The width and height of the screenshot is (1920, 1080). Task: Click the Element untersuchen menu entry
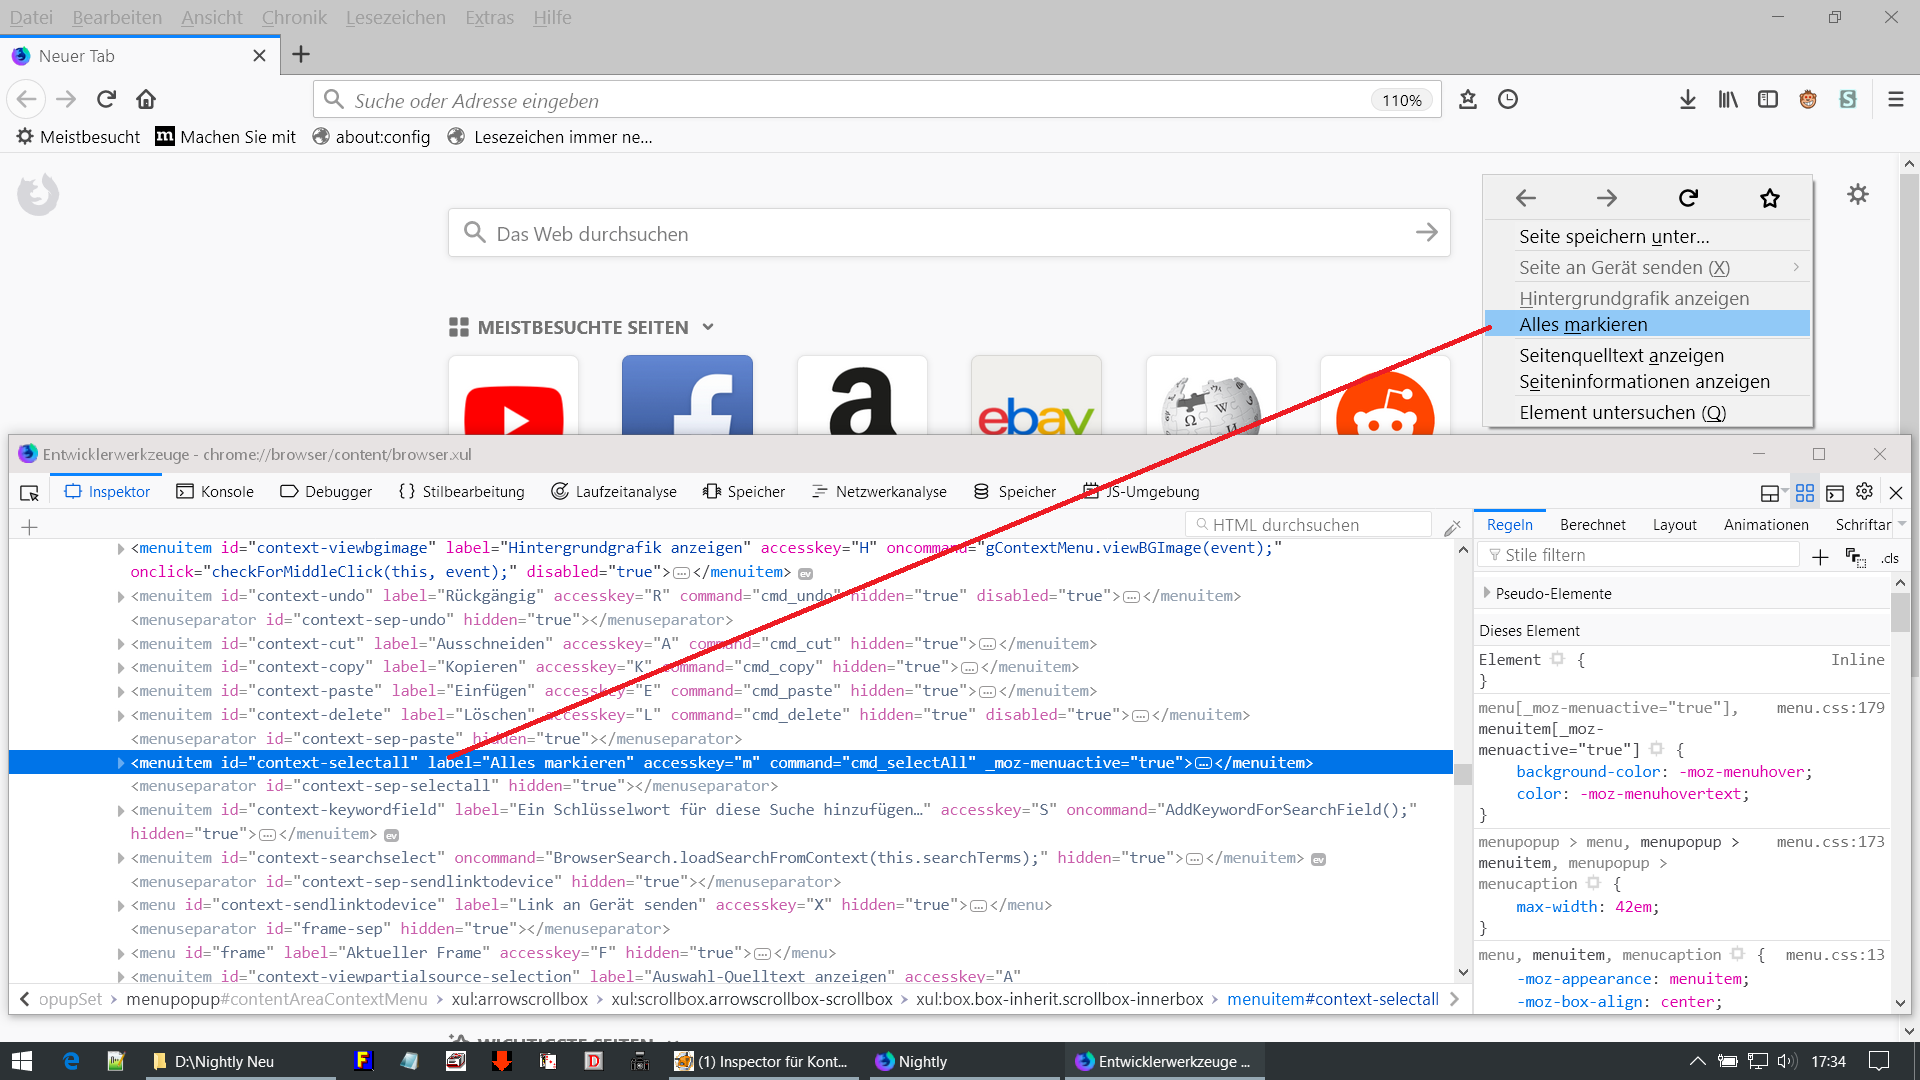click(1622, 412)
